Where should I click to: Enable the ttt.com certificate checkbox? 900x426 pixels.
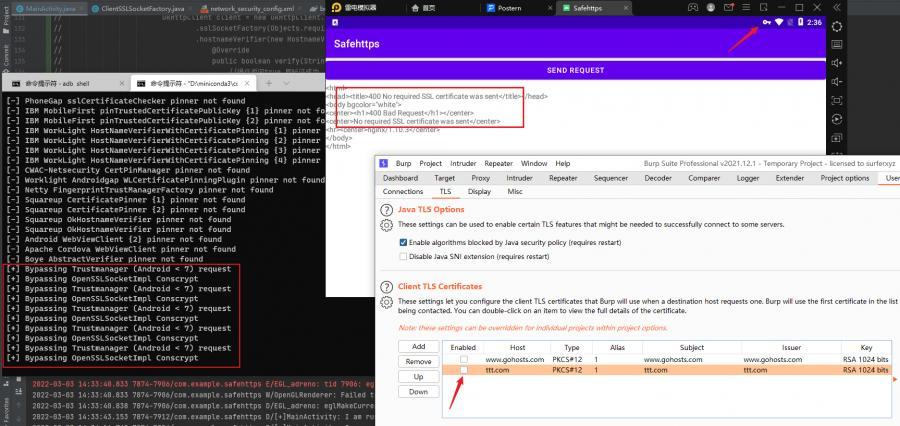click(463, 370)
